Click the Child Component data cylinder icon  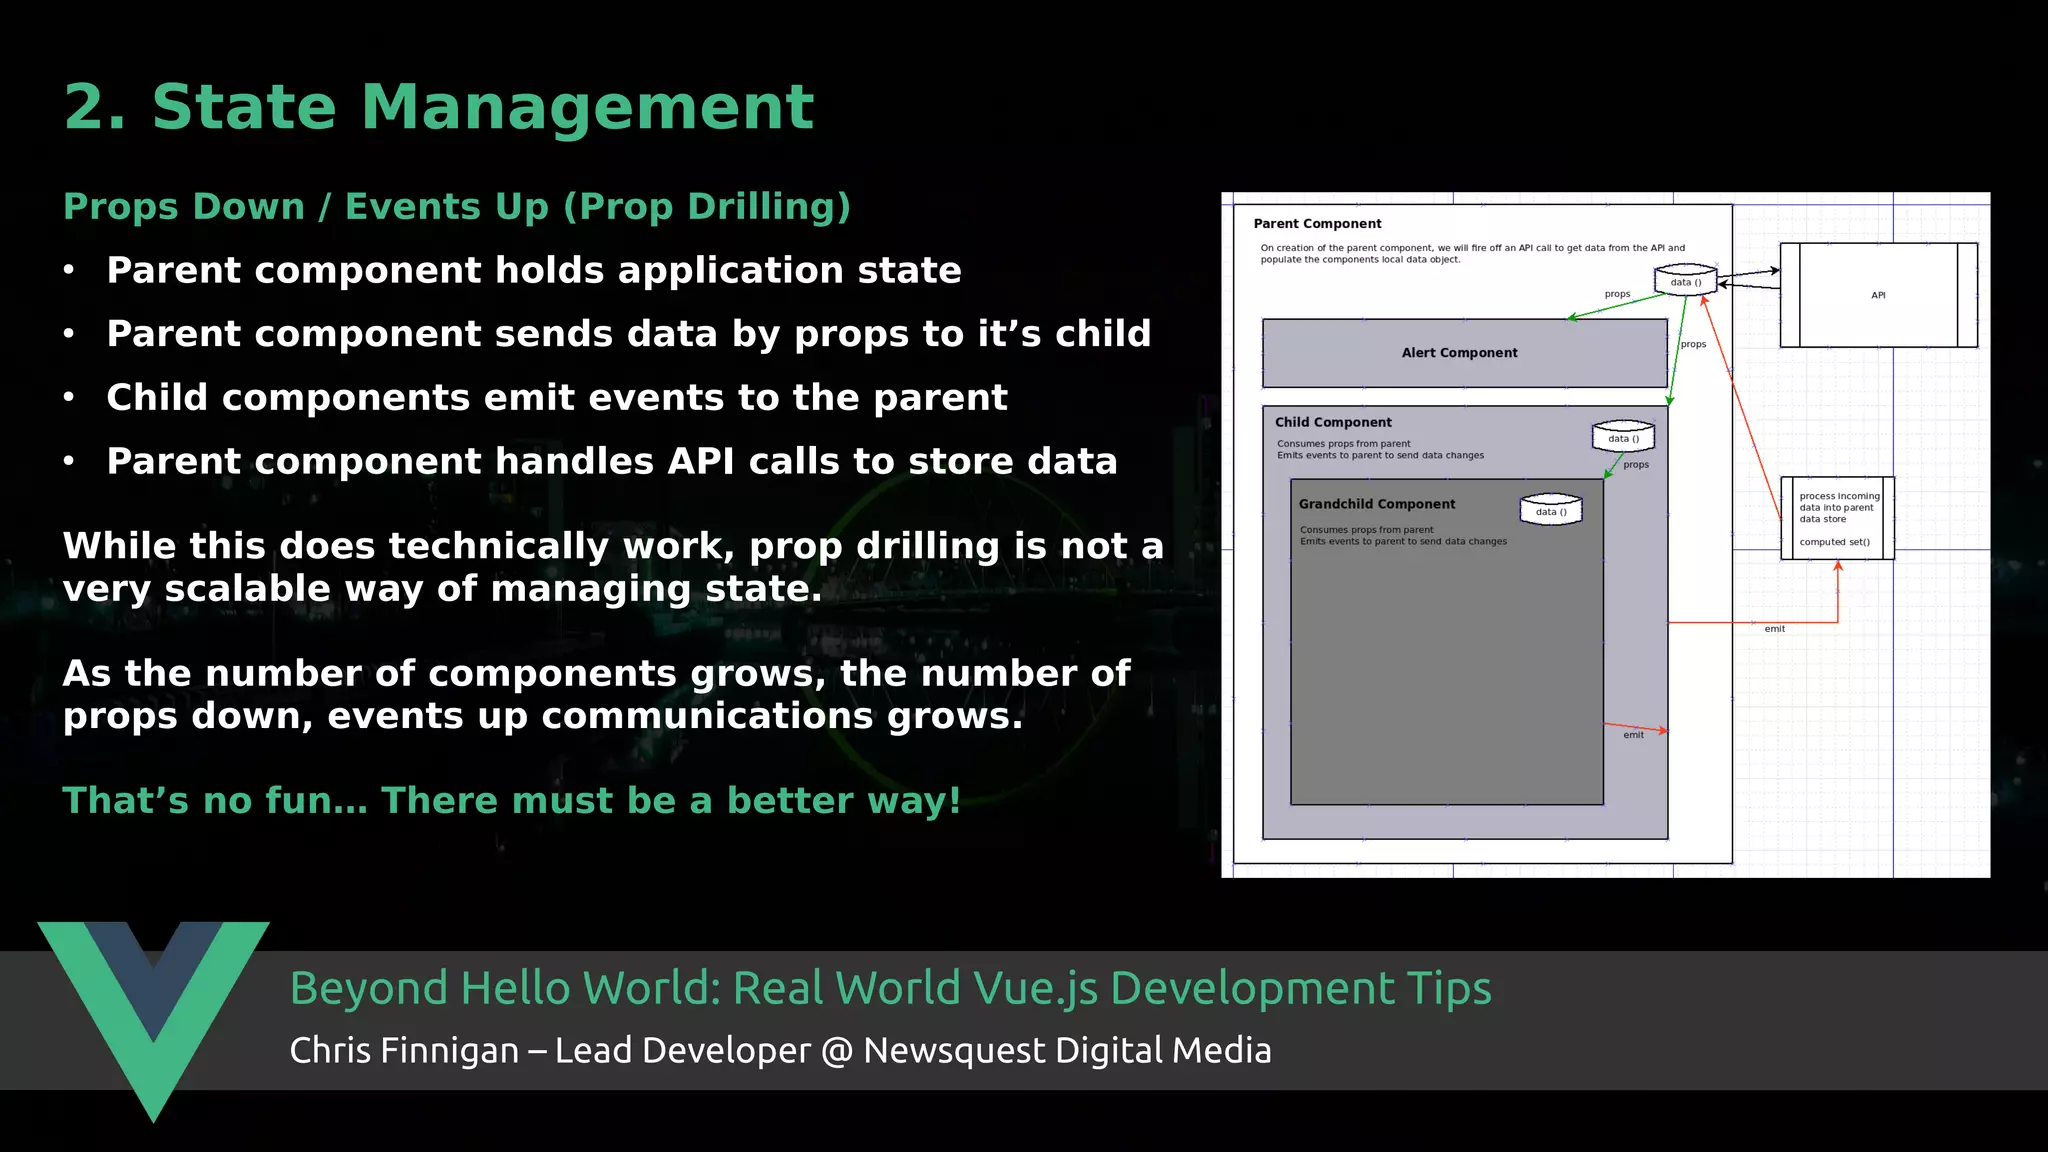coord(1623,437)
